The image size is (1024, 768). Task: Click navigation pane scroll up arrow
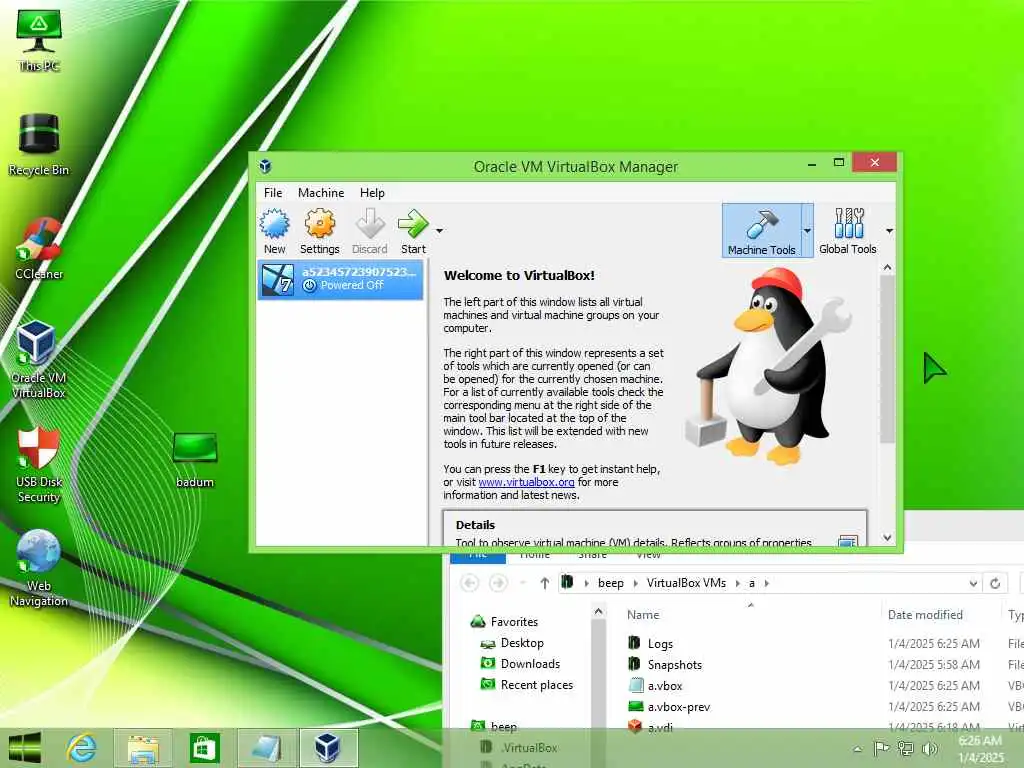coord(598,612)
